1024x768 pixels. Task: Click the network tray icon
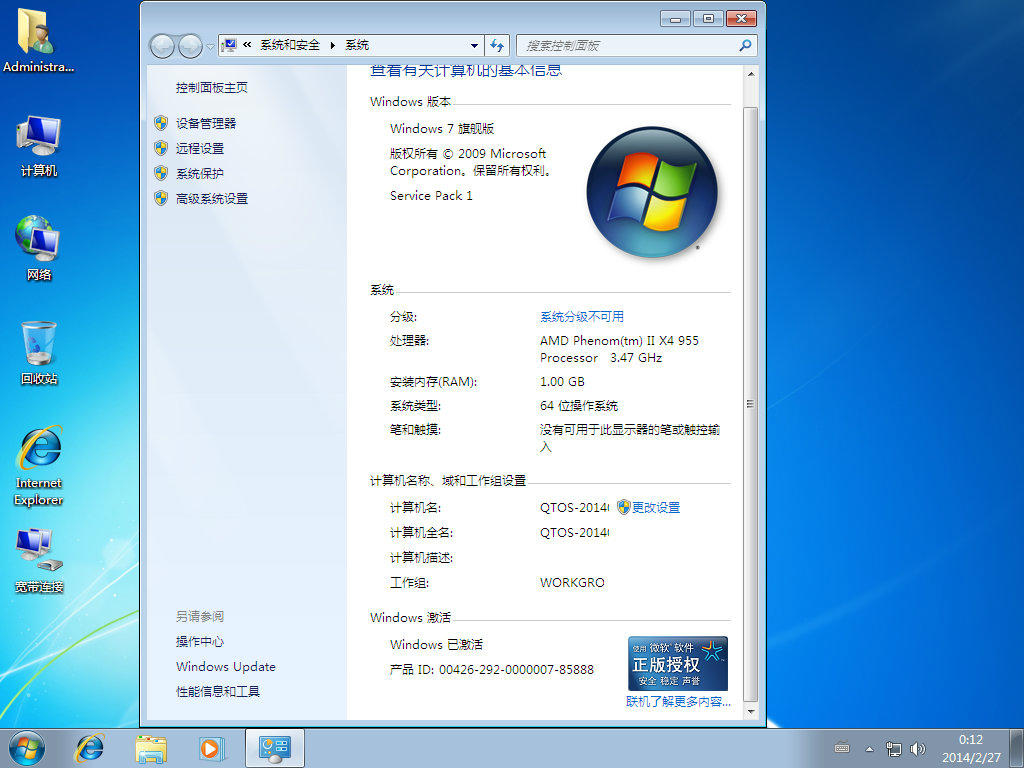tap(893, 748)
